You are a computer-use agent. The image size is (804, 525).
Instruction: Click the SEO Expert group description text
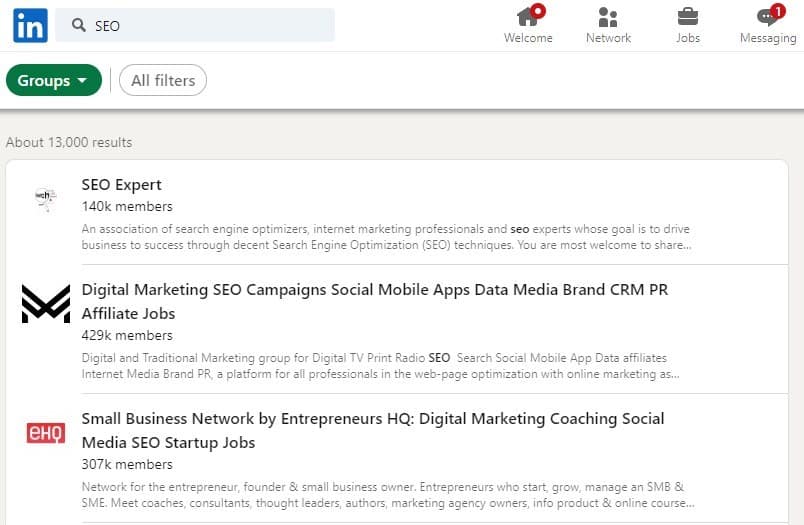[x=387, y=237]
